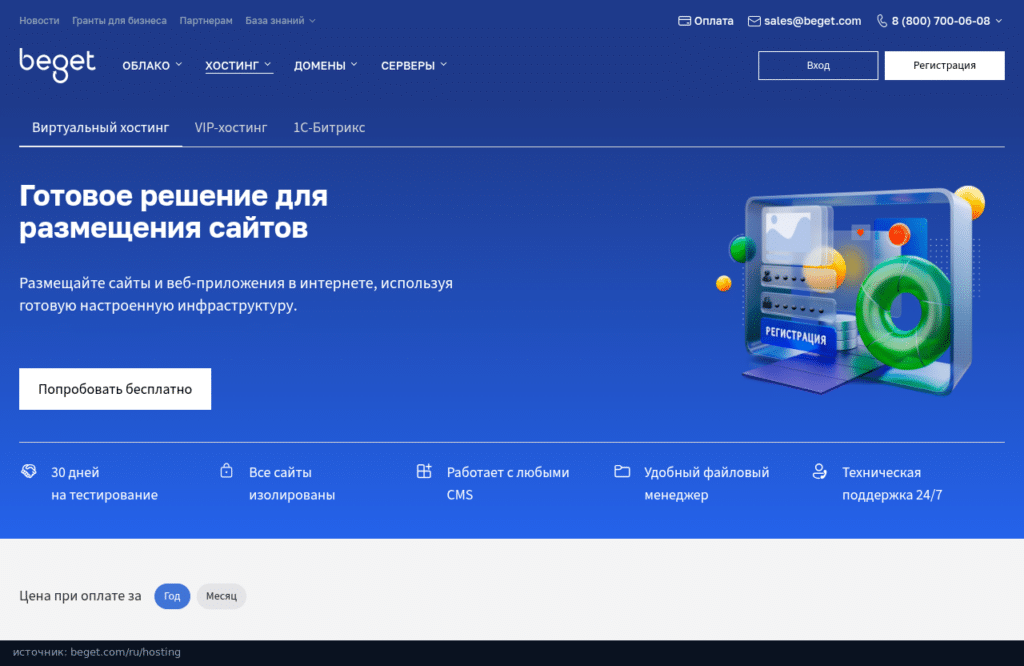
Task: Click the support person icon
Action: pyautogui.click(x=820, y=471)
